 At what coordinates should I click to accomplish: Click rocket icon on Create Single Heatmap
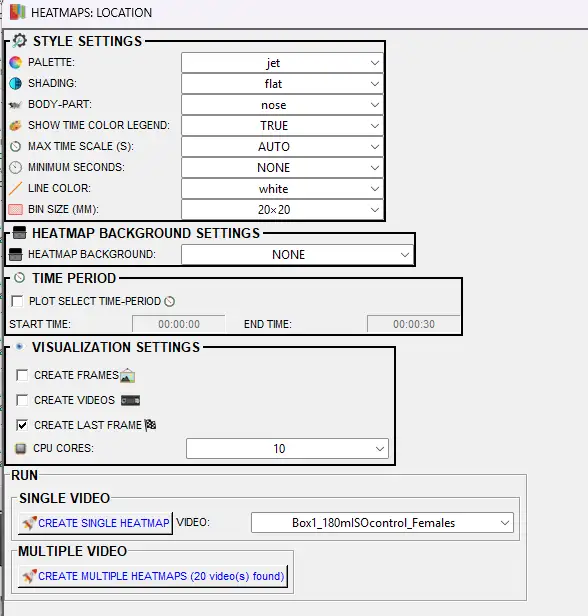tap(29, 523)
